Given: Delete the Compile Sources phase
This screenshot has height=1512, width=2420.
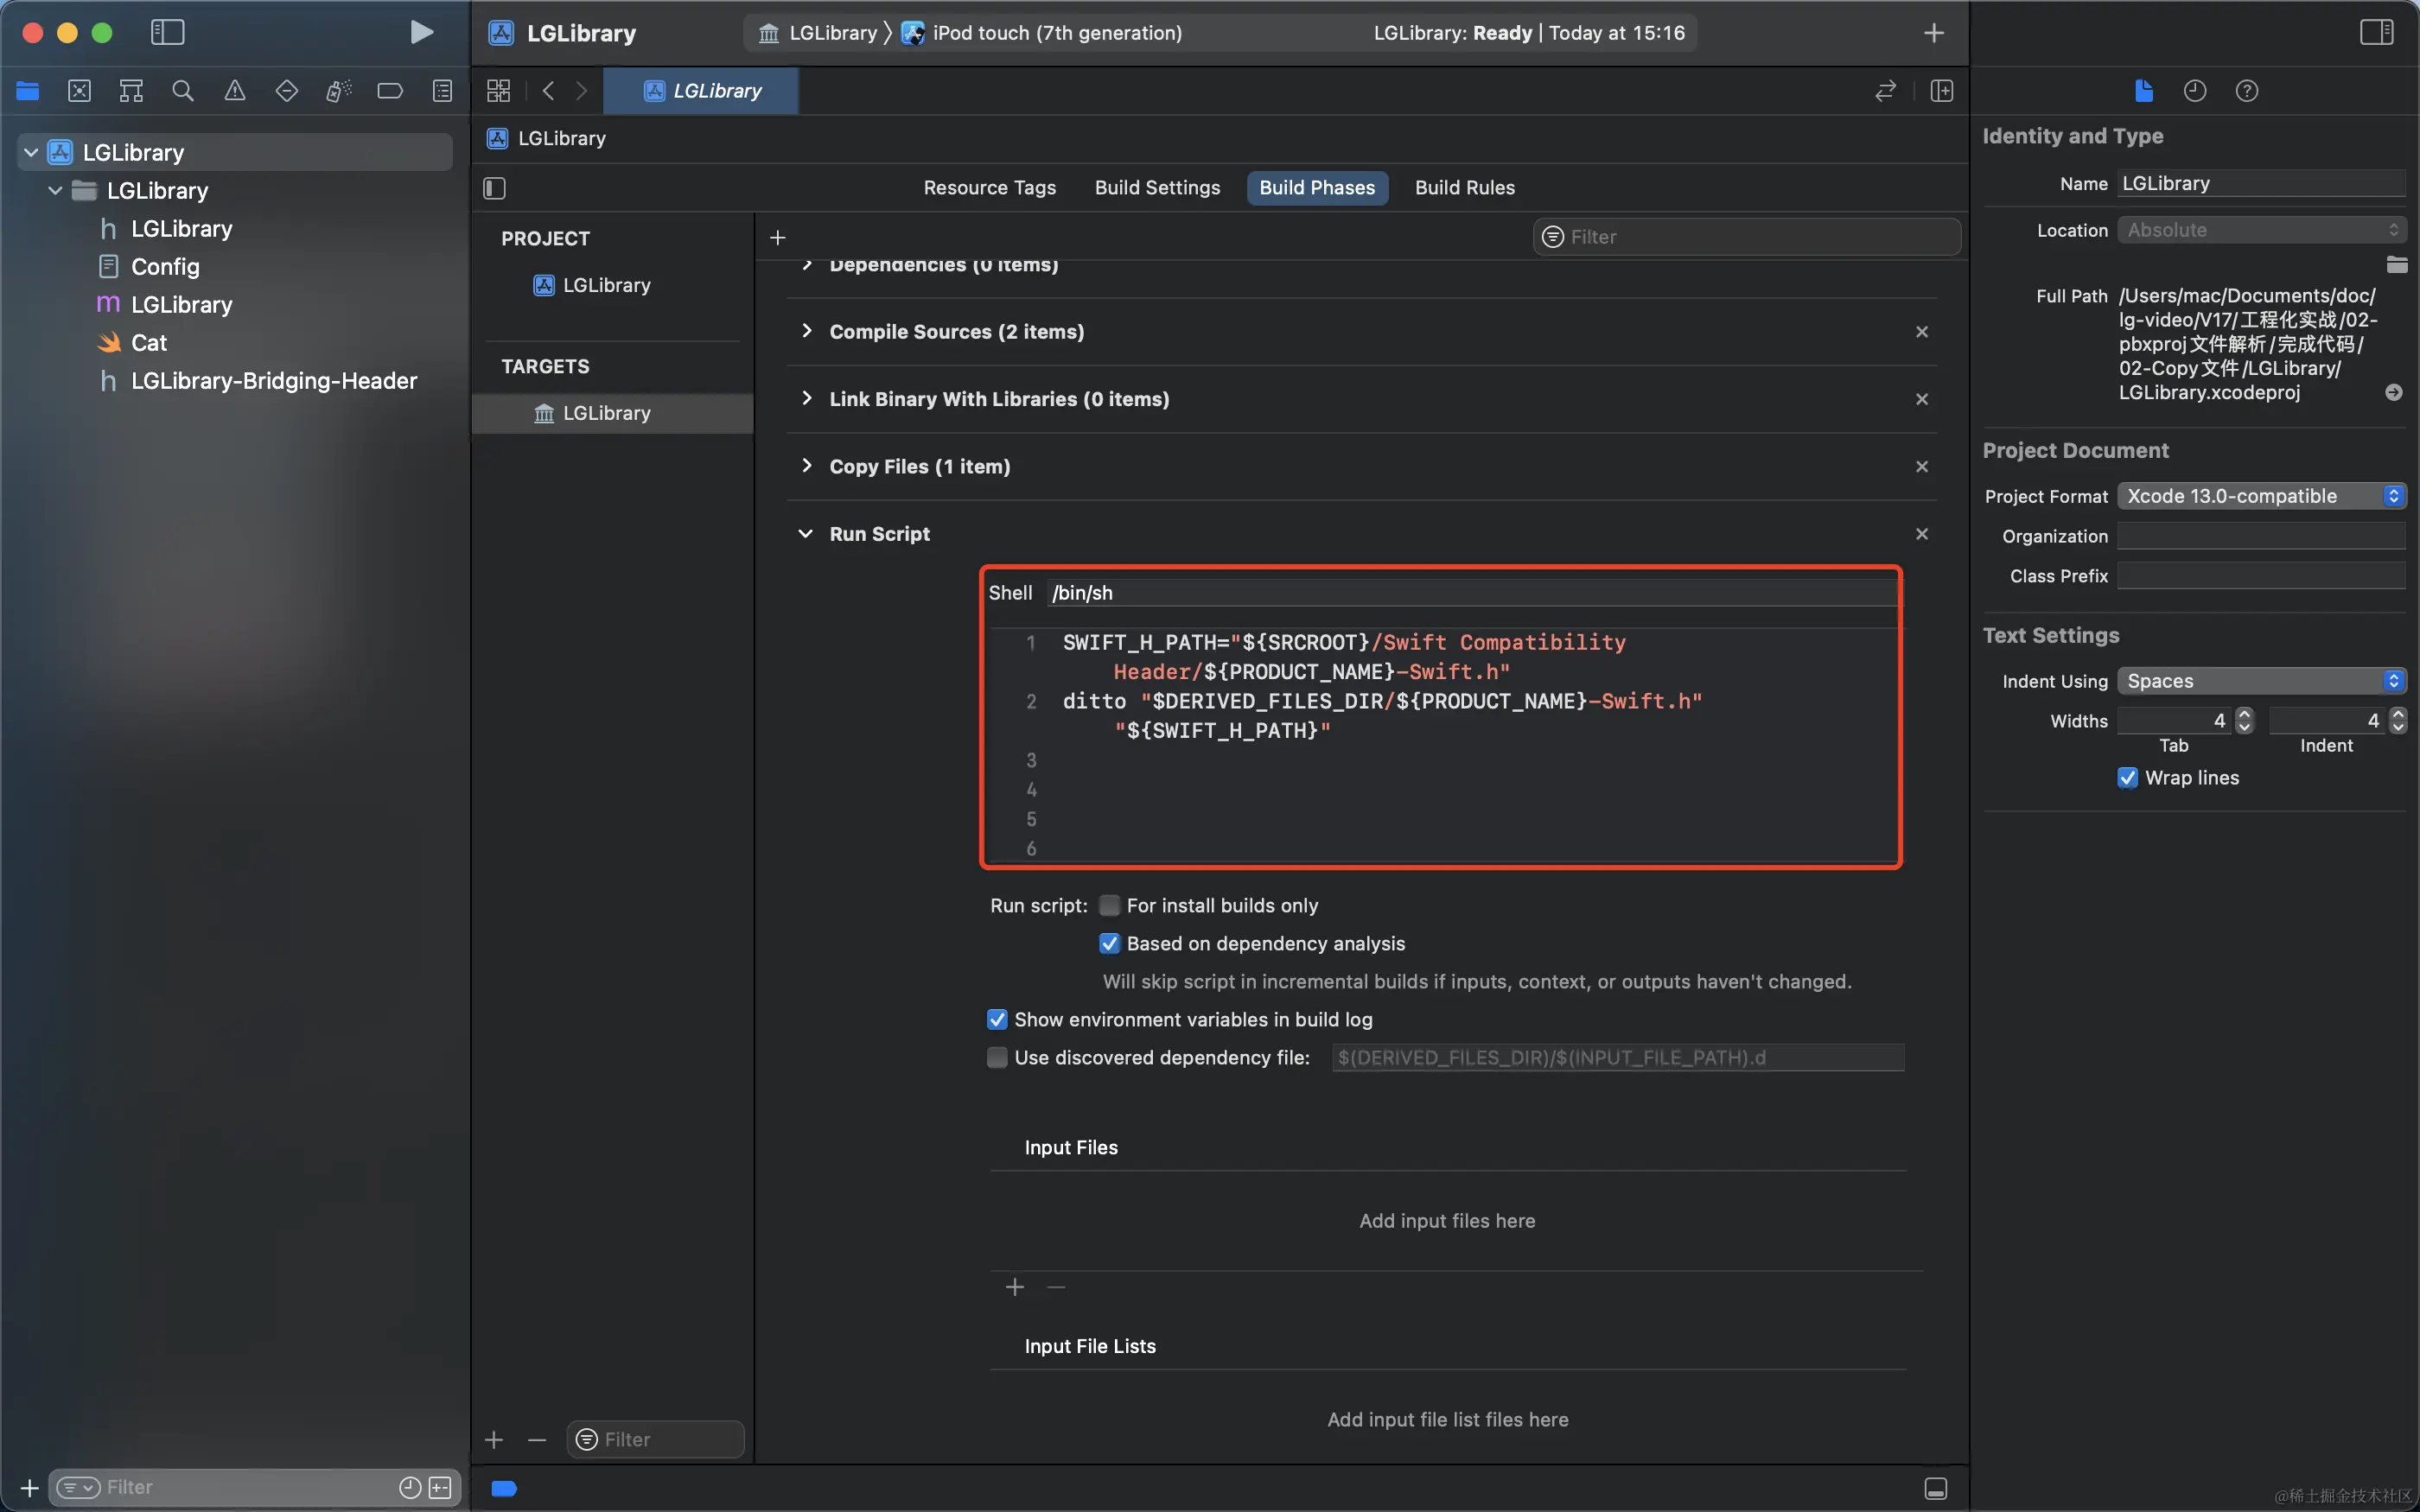Looking at the screenshot, I should click(x=1921, y=332).
